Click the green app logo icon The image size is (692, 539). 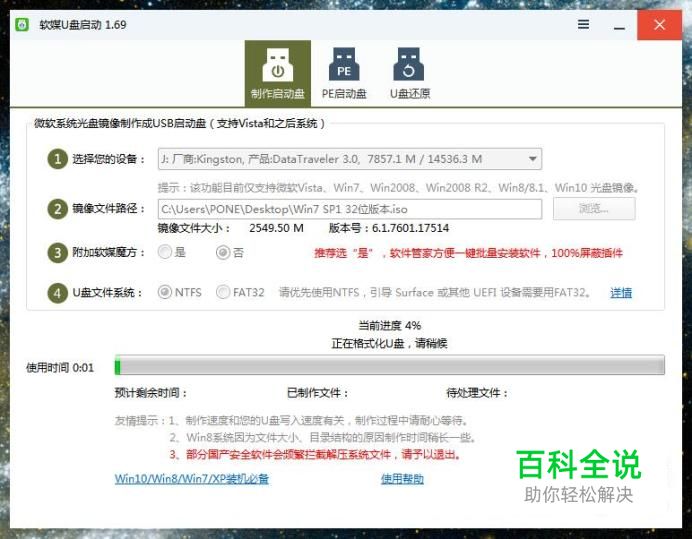pos(22,25)
